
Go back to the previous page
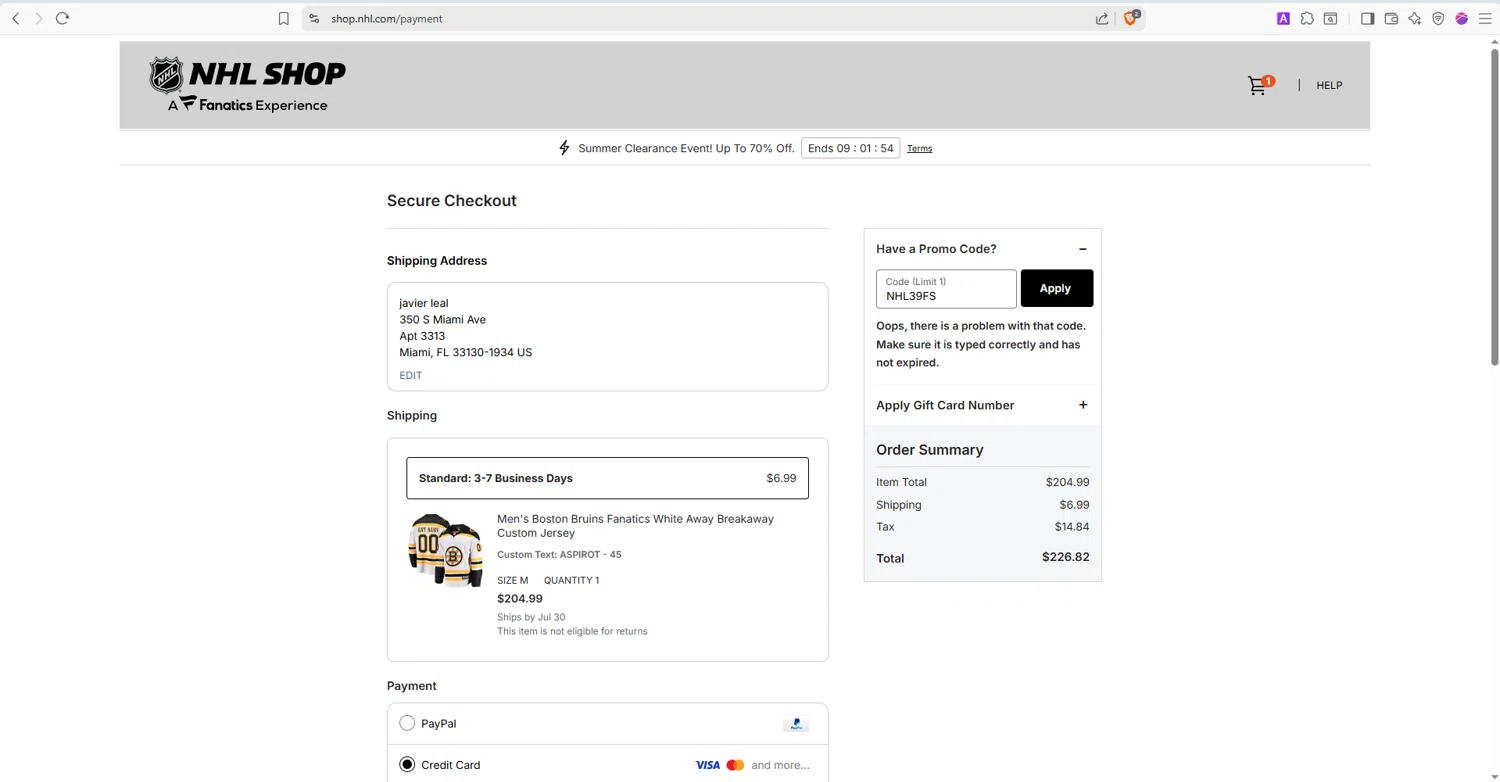(16, 18)
